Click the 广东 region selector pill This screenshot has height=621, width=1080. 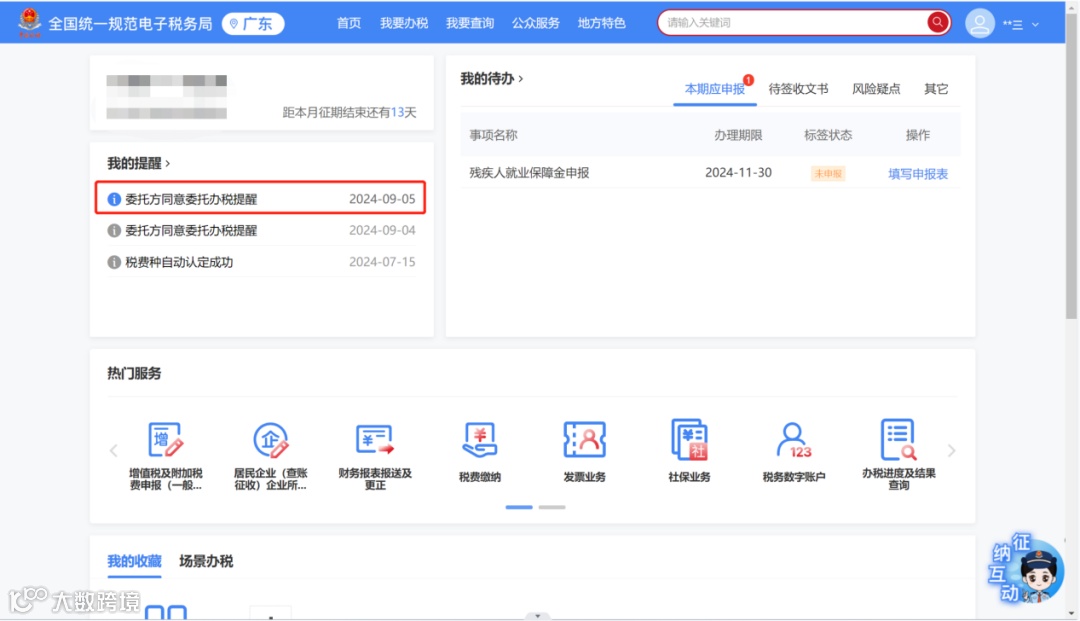[x=252, y=23]
